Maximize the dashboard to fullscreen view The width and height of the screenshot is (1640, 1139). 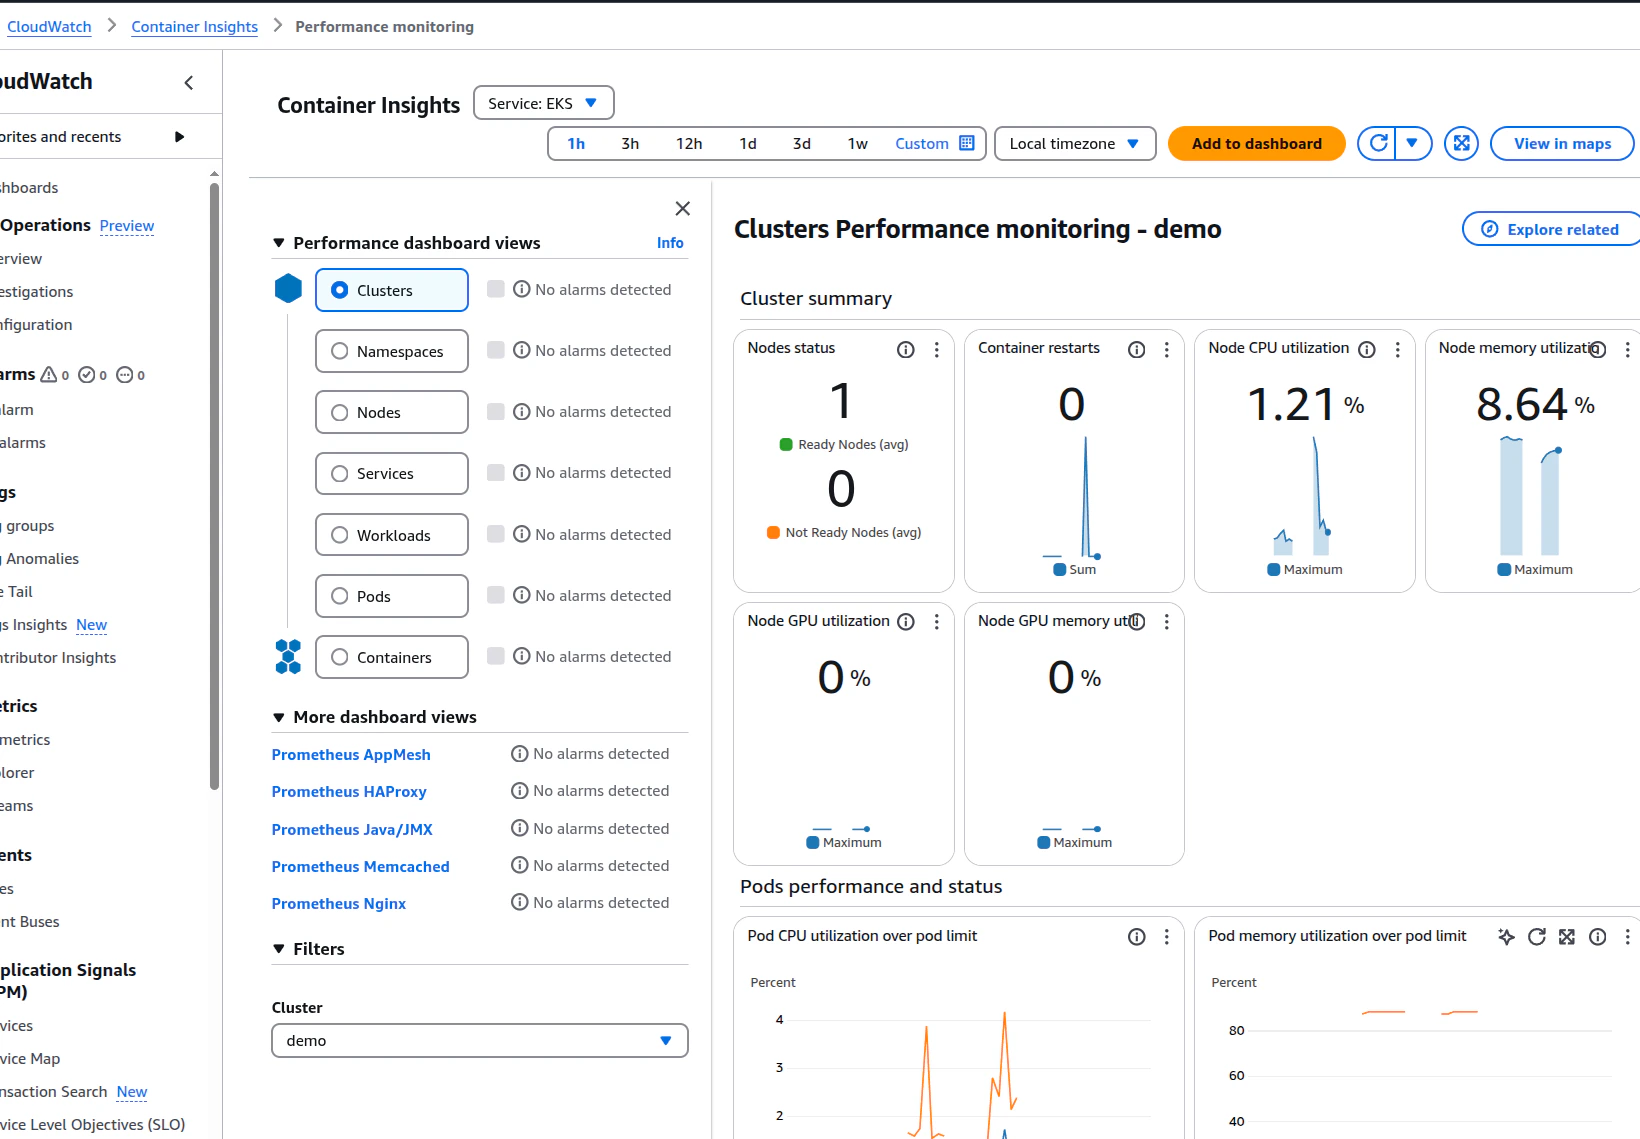(1461, 143)
